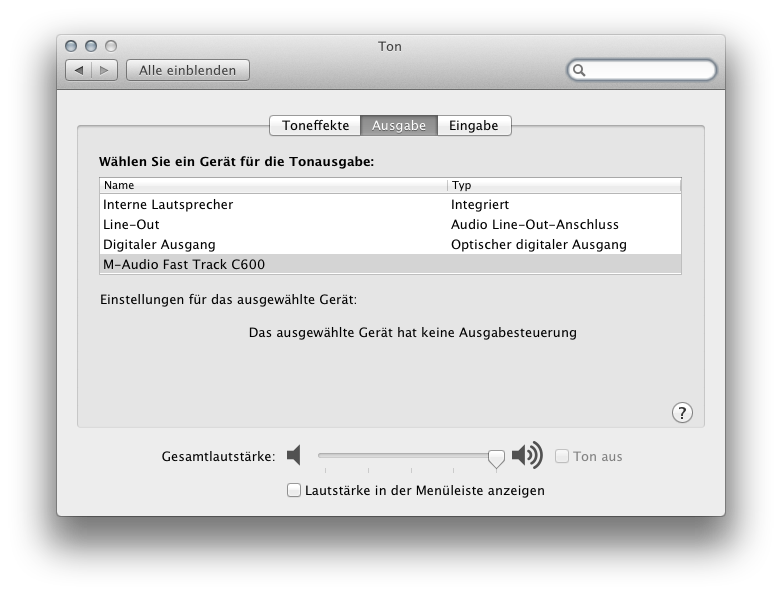The height and width of the screenshot is (595, 782).
Task: Click Optischer digitaler Ausgang type cell
Action: pos(539,244)
